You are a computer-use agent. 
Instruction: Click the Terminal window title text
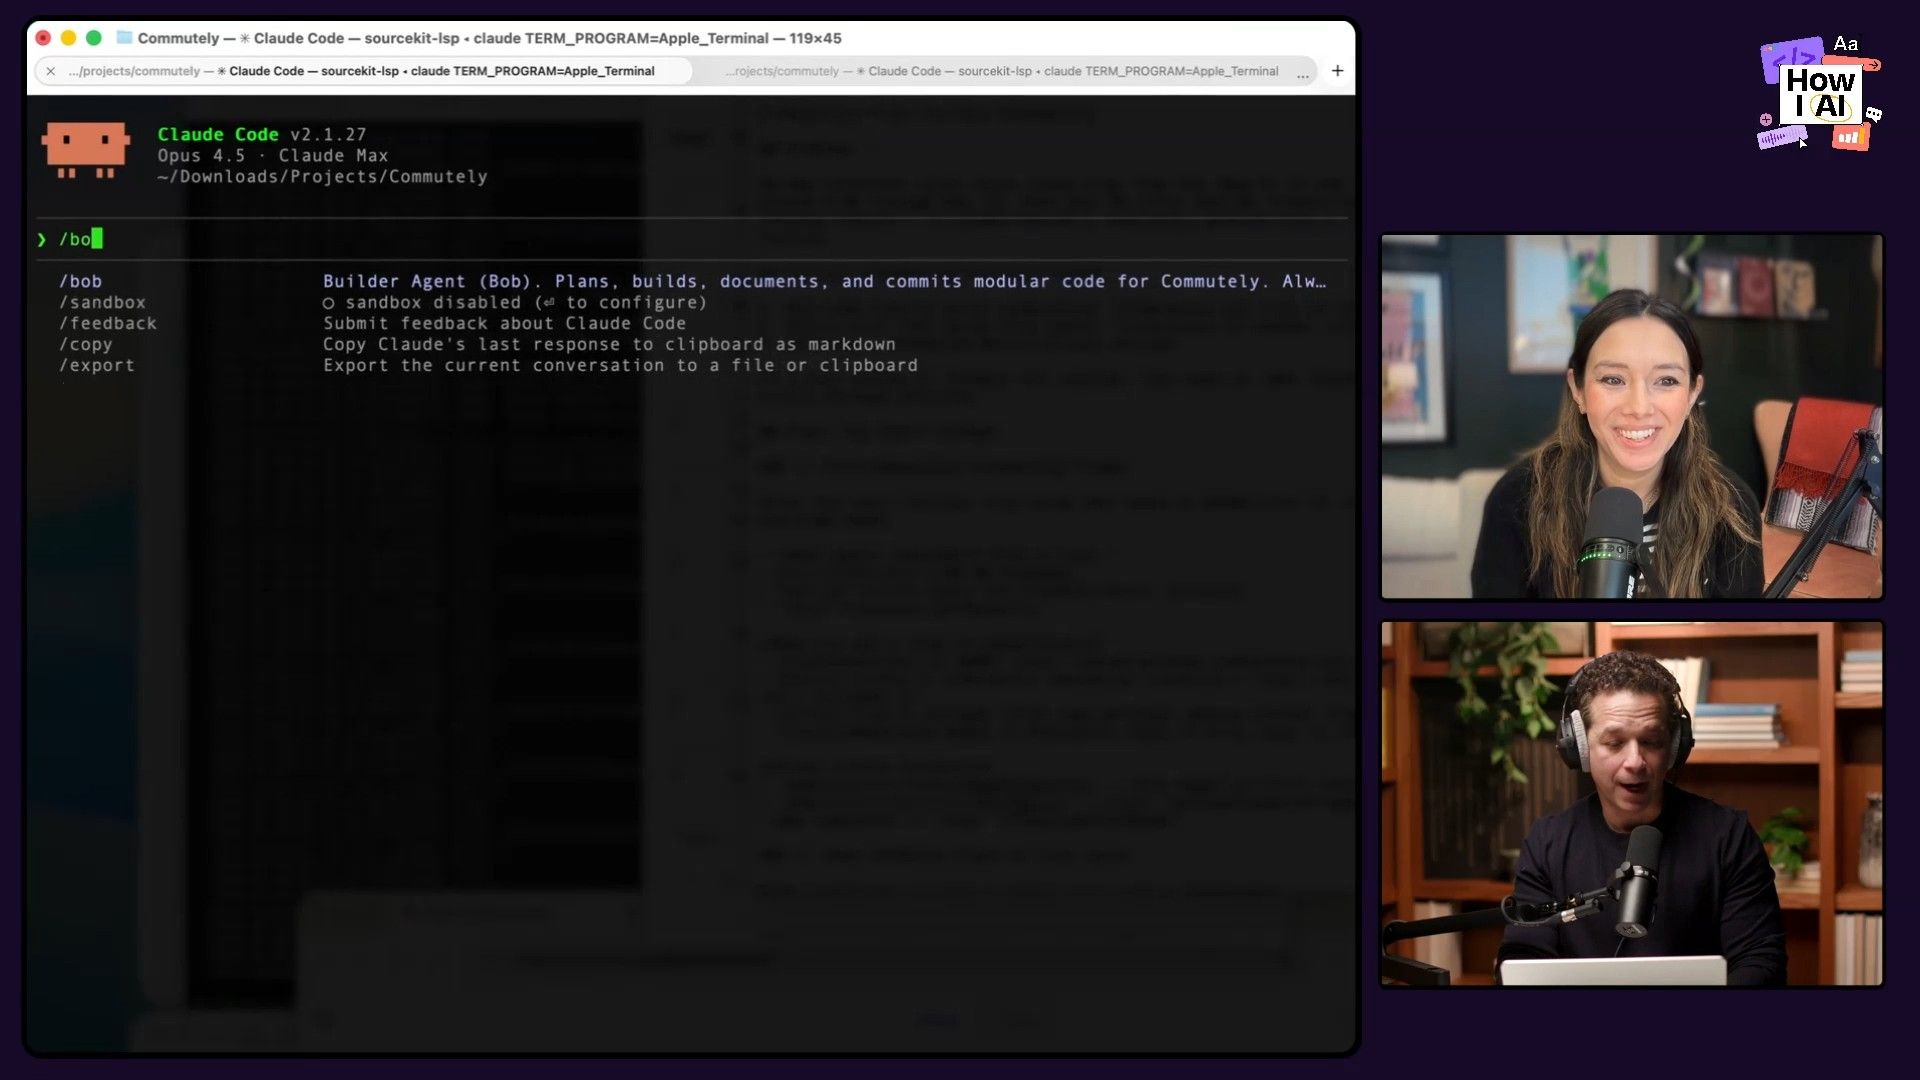pyautogui.click(x=490, y=38)
